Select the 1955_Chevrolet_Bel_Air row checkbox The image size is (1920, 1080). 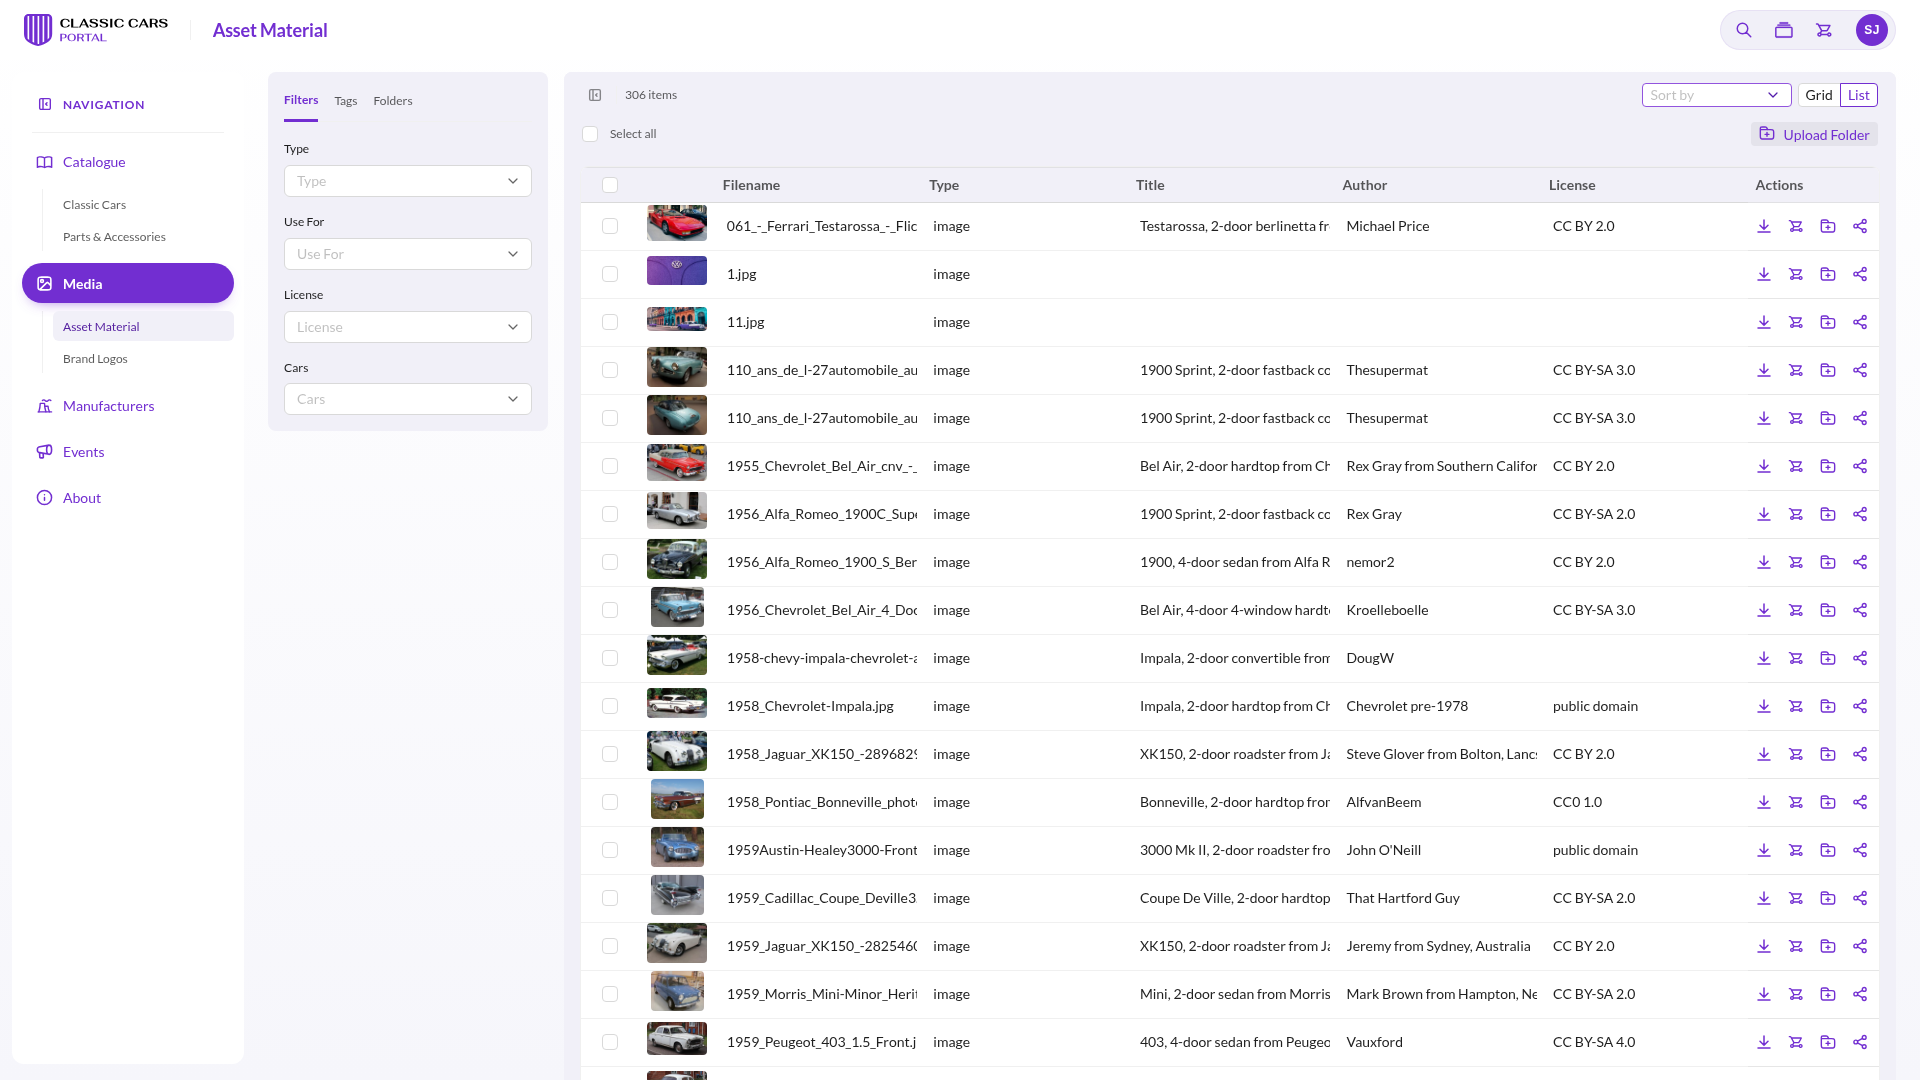coord(610,466)
